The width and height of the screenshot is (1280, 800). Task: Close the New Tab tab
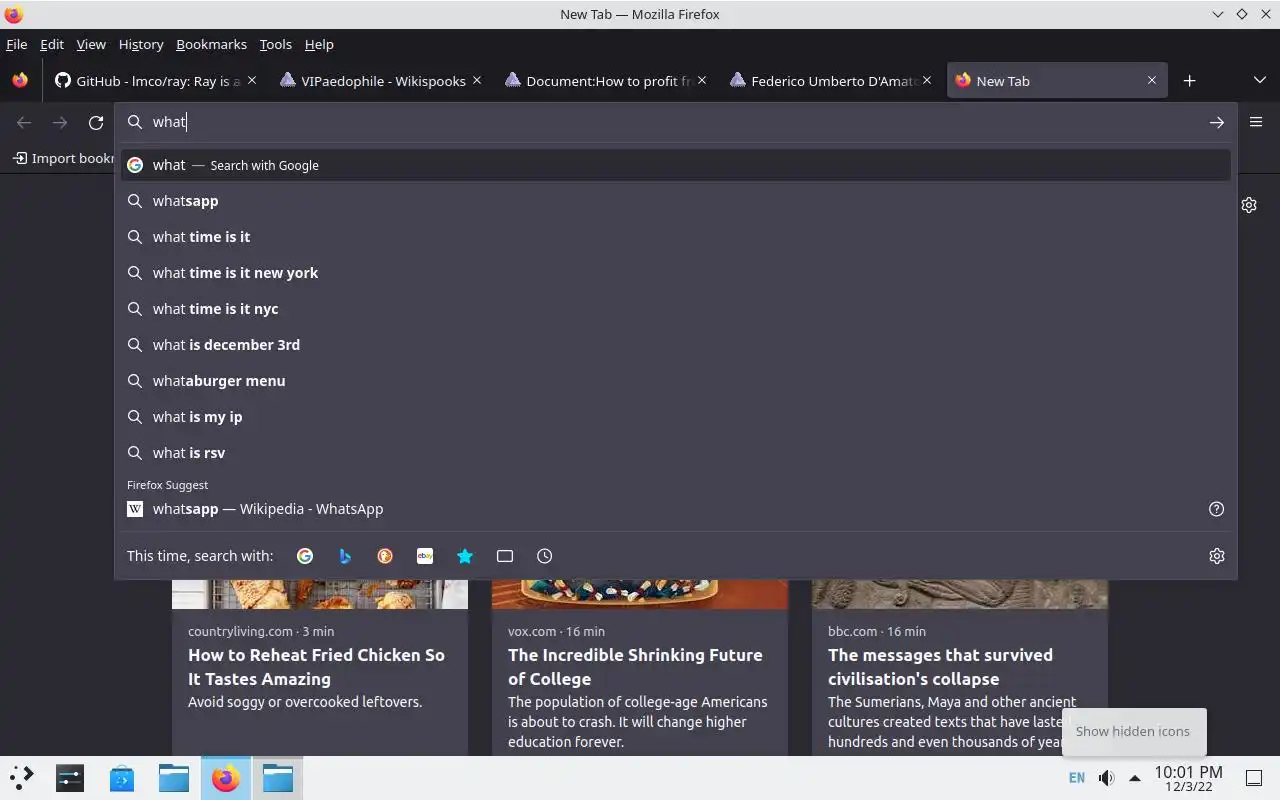[x=1152, y=80]
